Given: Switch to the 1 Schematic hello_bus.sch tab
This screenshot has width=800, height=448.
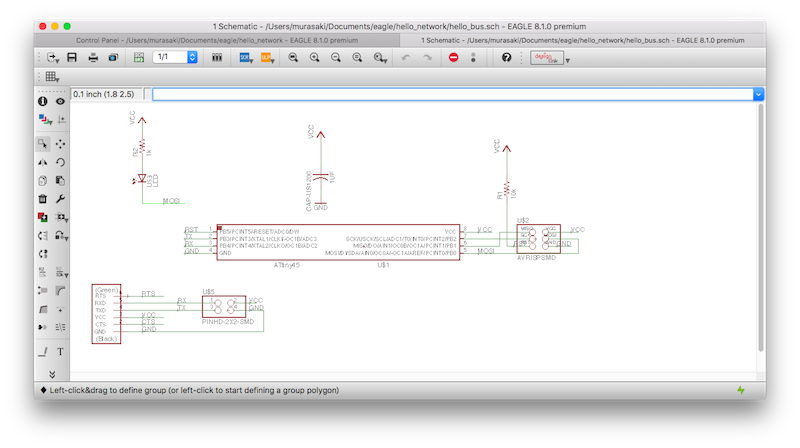Looking at the screenshot, I should 583,40.
